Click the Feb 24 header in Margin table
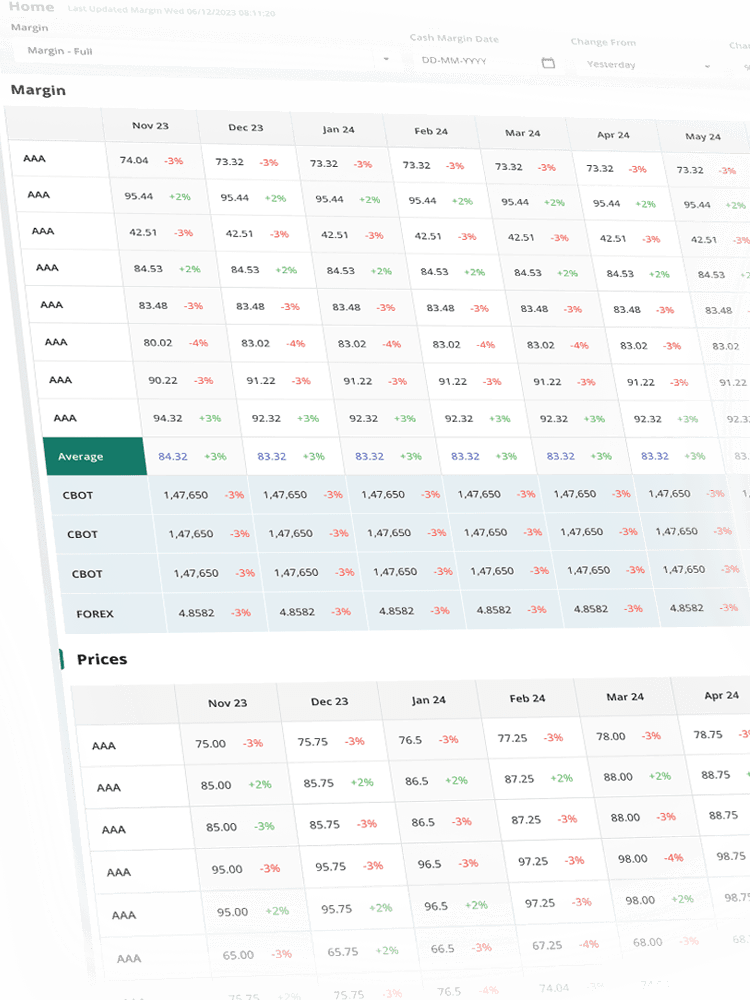 [431, 131]
